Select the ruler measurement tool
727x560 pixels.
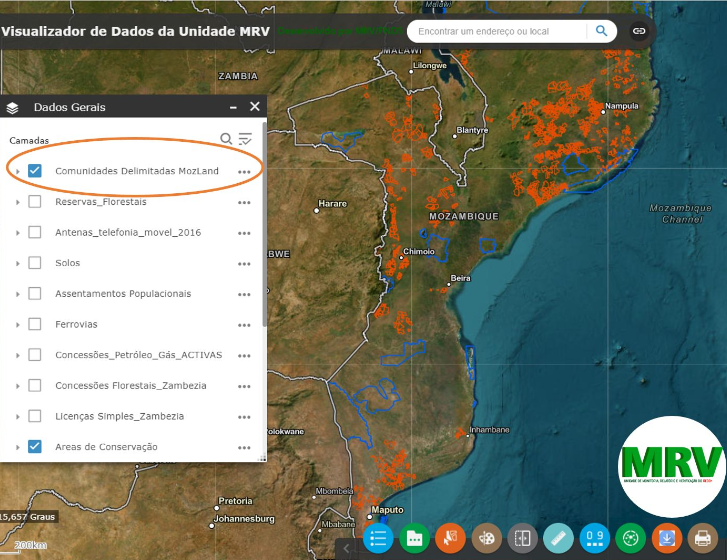point(558,537)
